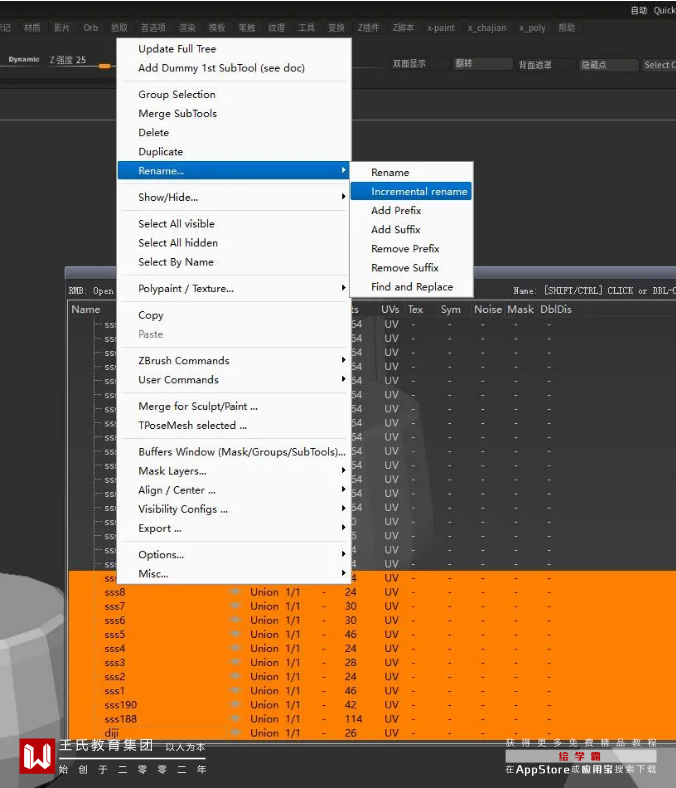Viewport: 676px width, 788px height.
Task: Choose Add Dummy 1st SubTool
Action: [233, 68]
